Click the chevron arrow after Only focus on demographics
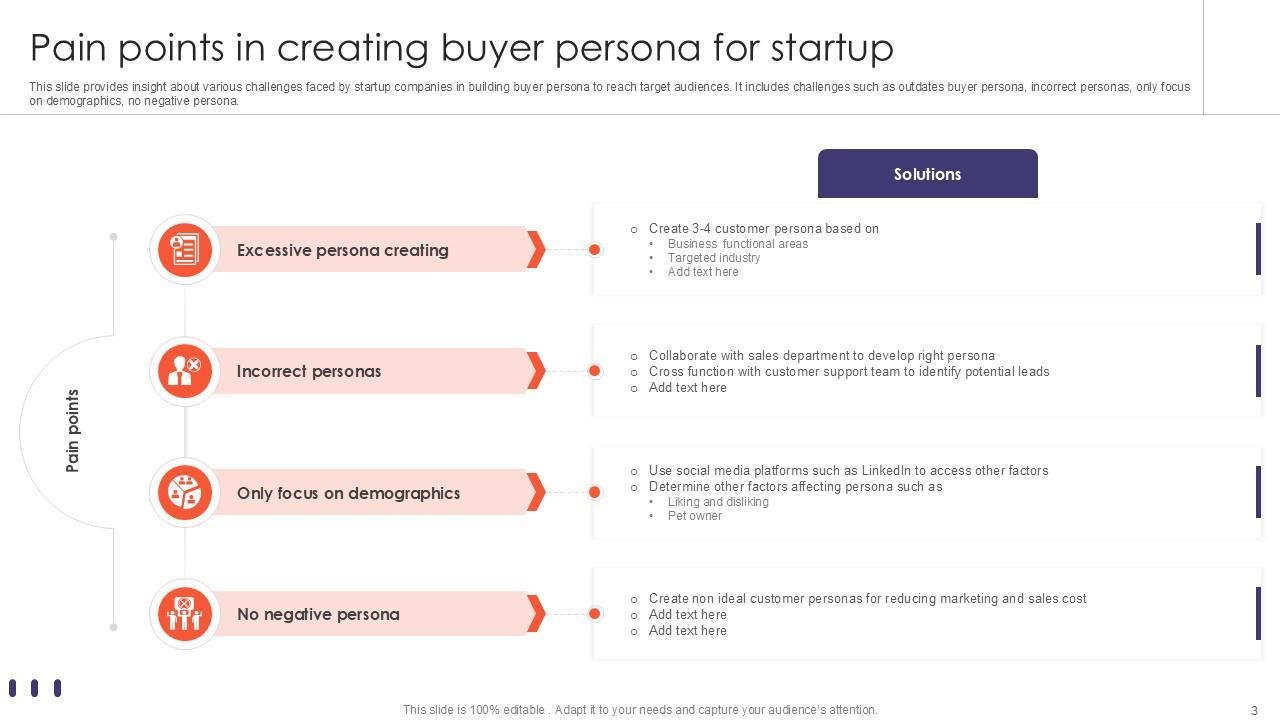1280x720 pixels. coord(536,493)
